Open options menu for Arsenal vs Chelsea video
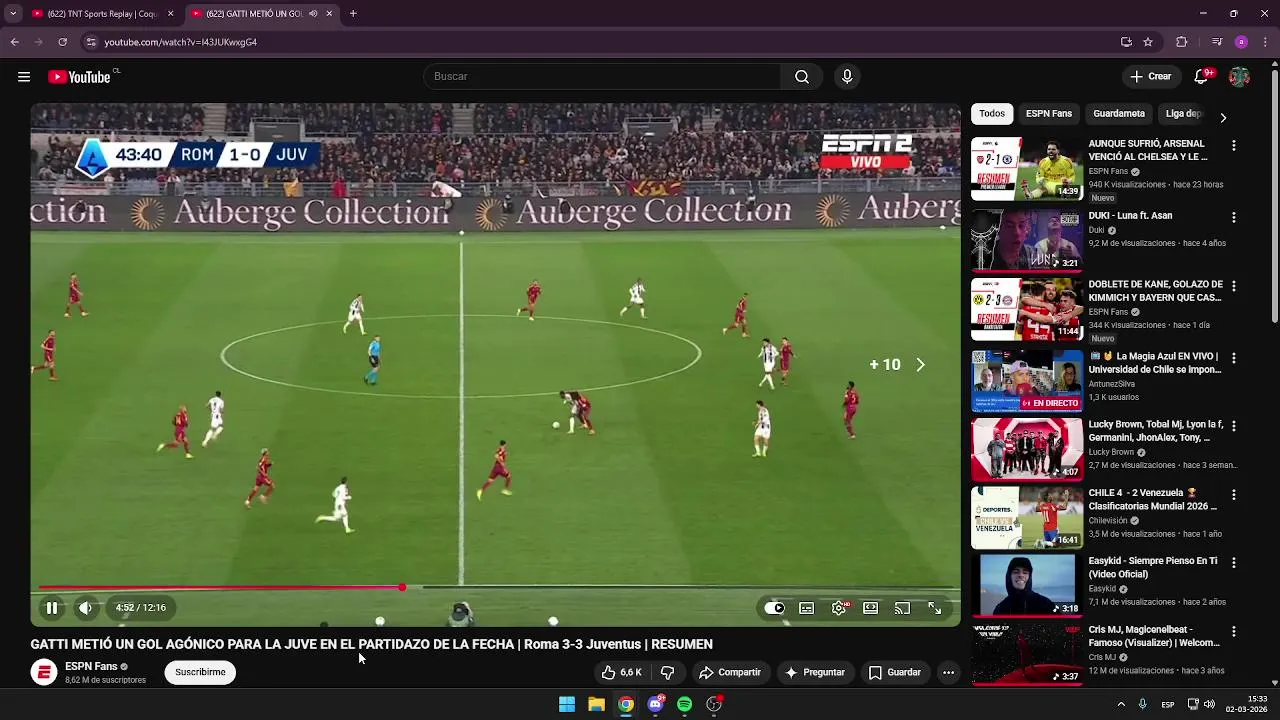 pyautogui.click(x=1233, y=146)
